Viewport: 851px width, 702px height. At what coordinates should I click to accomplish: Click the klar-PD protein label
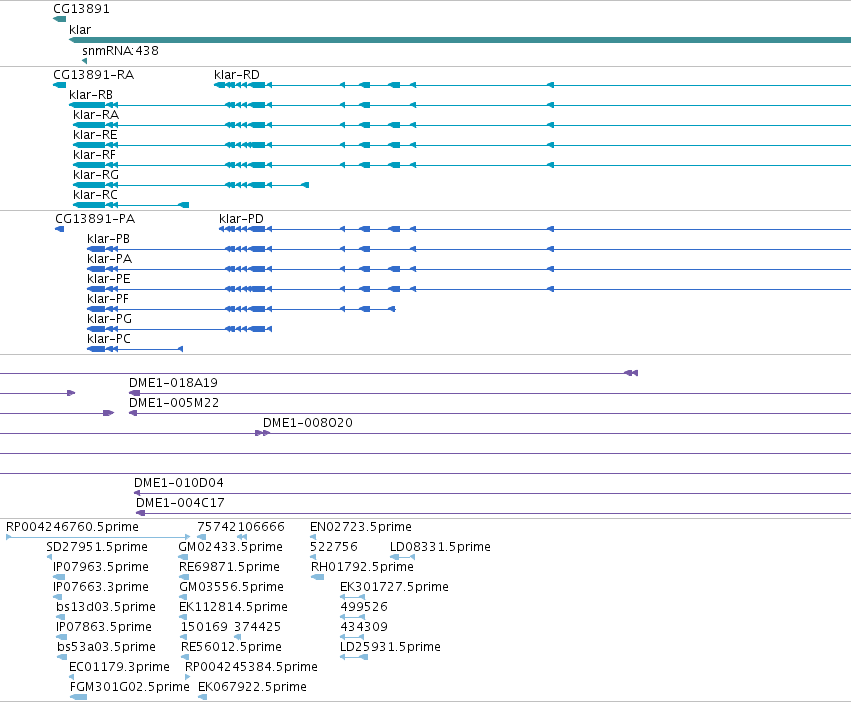coord(241,219)
